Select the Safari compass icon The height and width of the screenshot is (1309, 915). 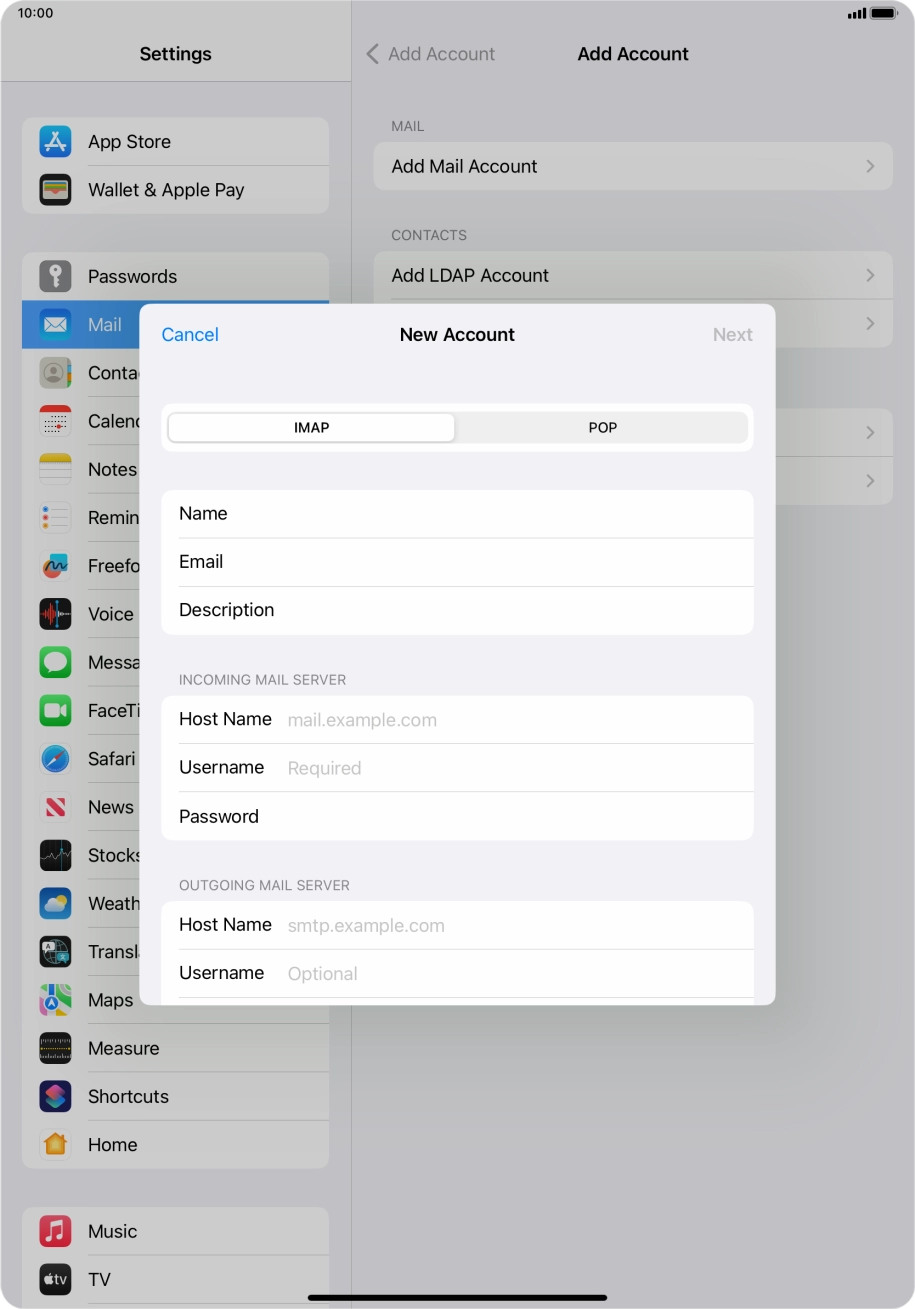pyautogui.click(x=55, y=758)
